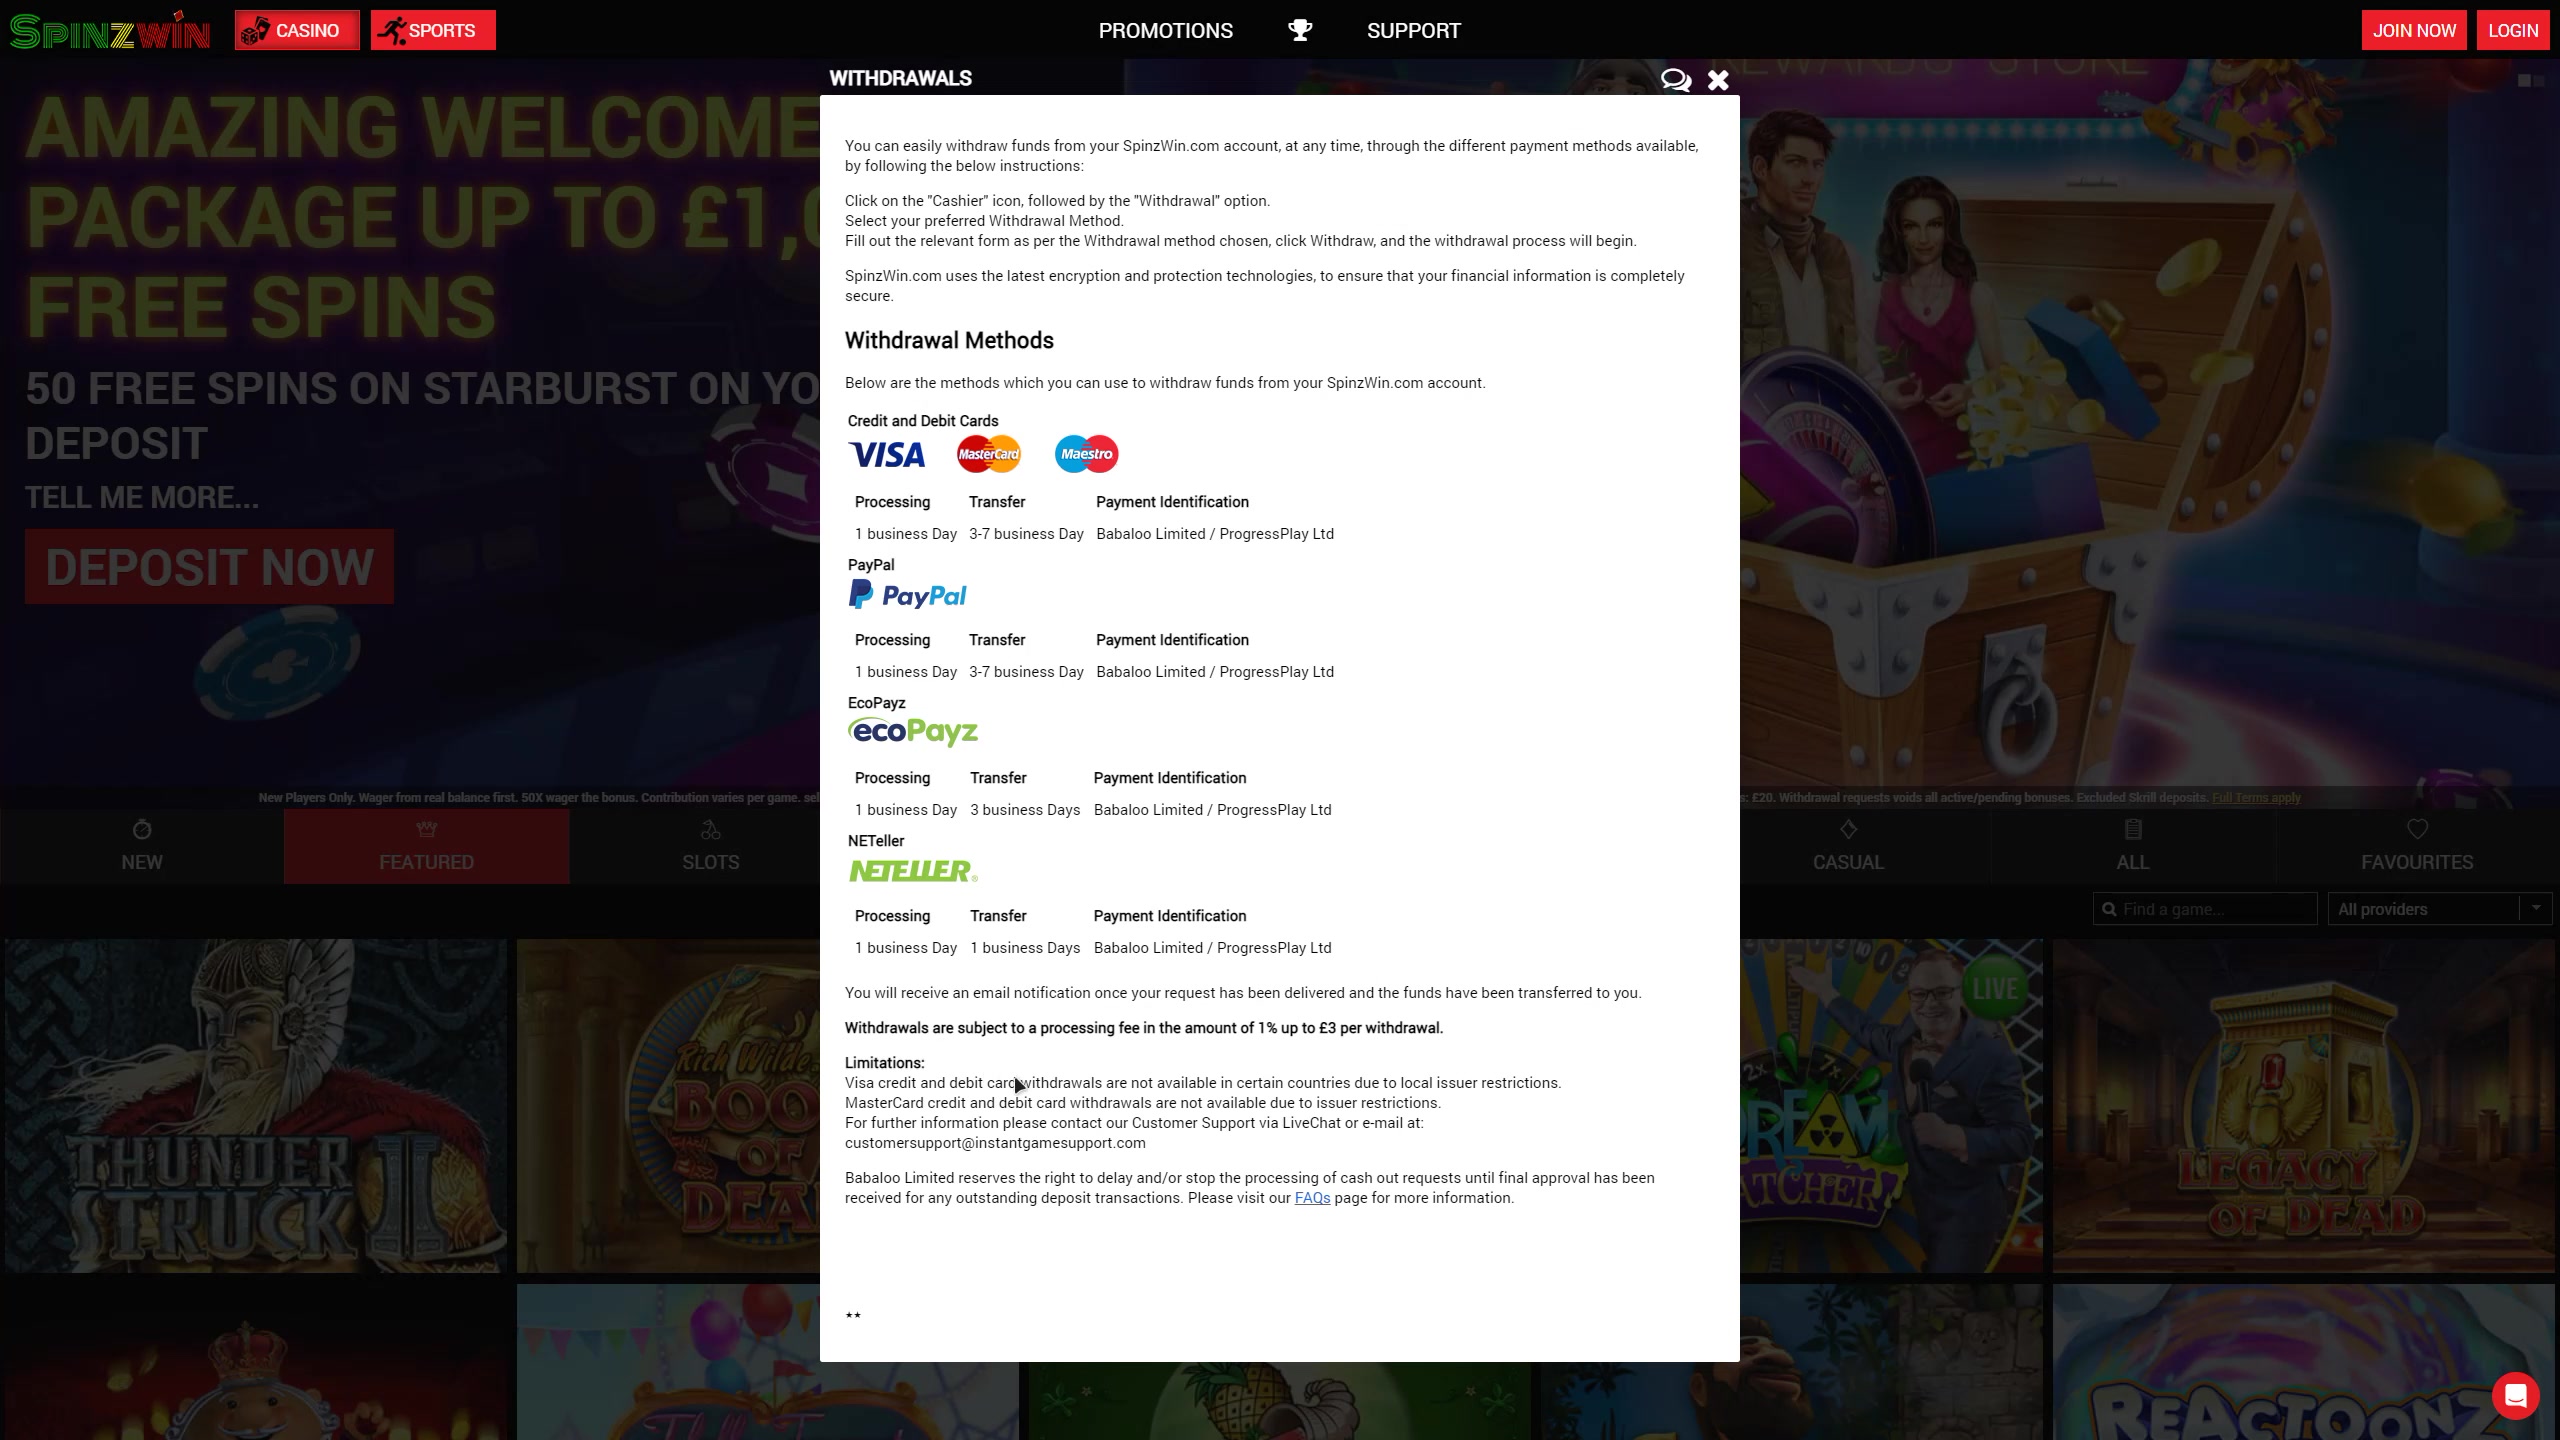
Task: Click the SpinzWin logo
Action: 110,31
